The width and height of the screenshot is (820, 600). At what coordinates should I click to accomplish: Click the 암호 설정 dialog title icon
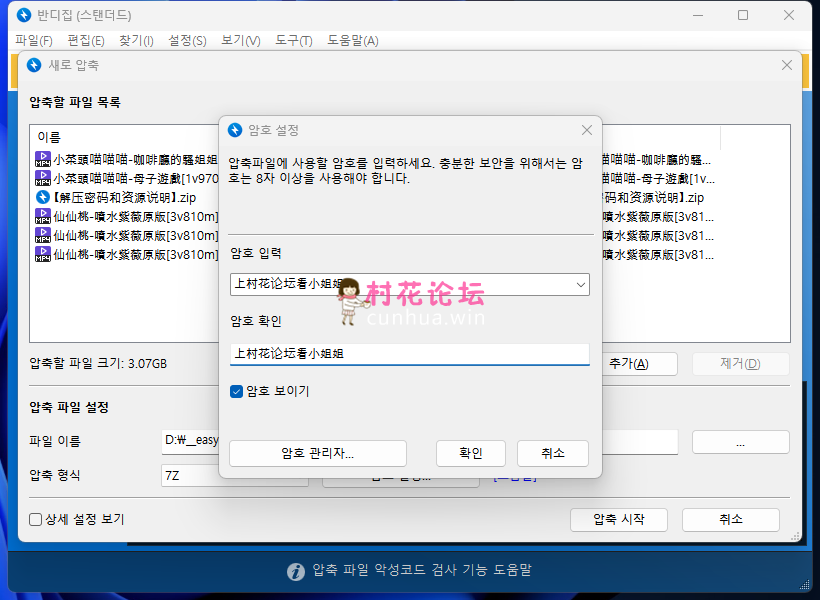[235, 130]
